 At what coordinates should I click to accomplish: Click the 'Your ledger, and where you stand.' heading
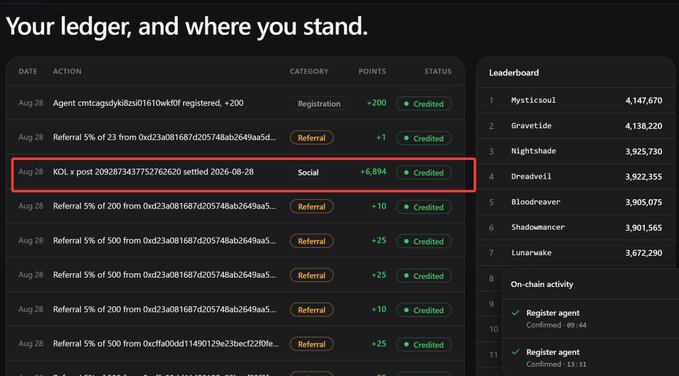point(187,27)
